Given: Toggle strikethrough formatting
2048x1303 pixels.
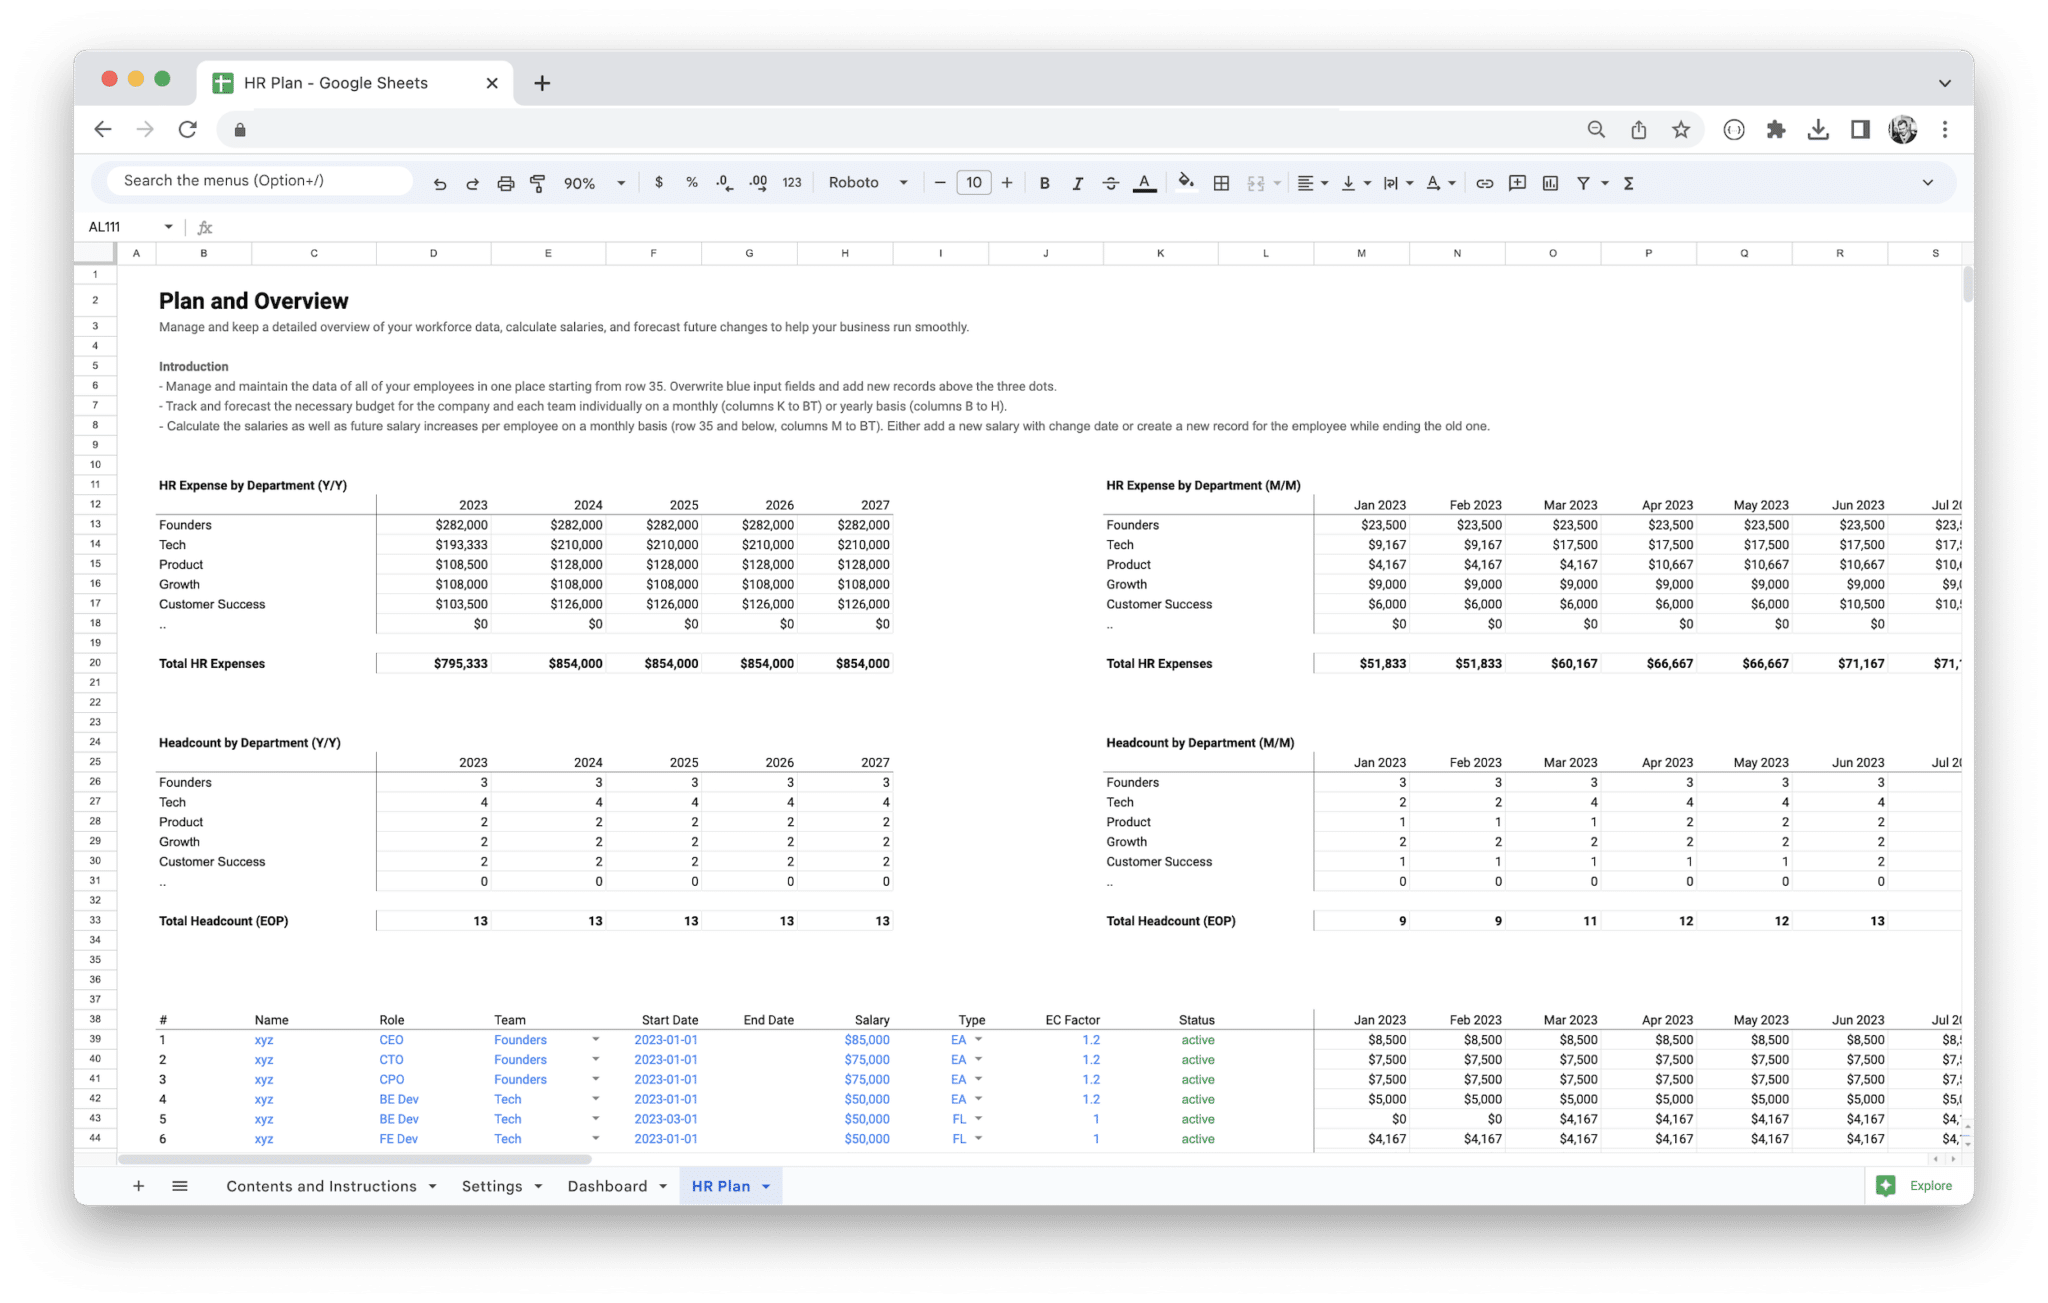Looking at the screenshot, I should point(1110,182).
